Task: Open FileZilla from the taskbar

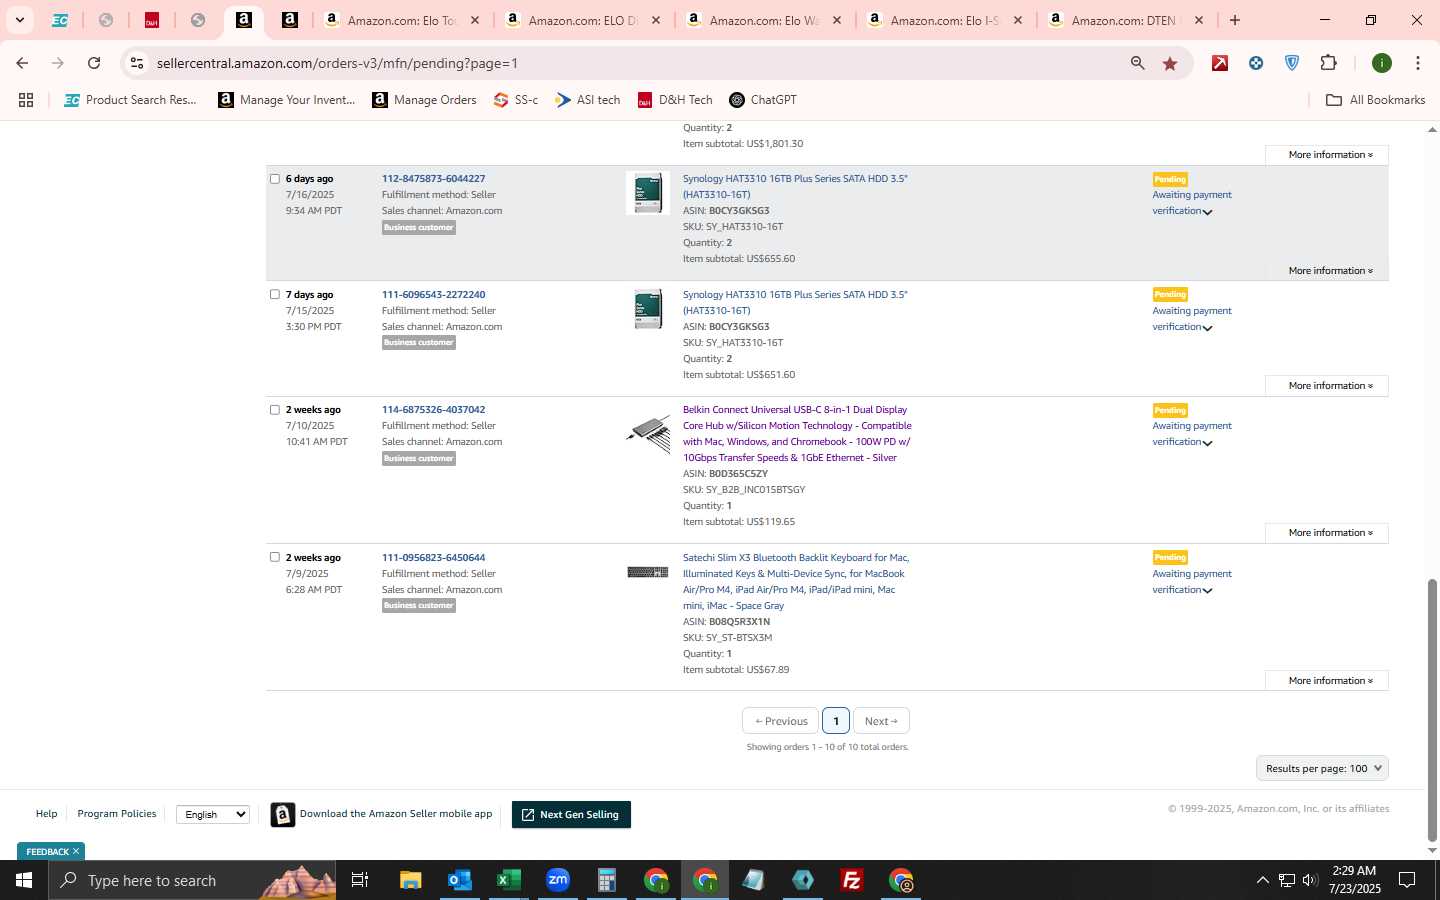Action: pos(852,880)
